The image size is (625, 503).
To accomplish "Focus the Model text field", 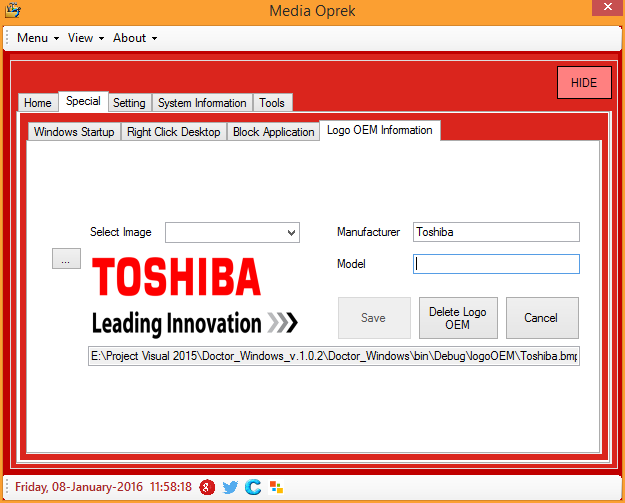I will 496,264.
